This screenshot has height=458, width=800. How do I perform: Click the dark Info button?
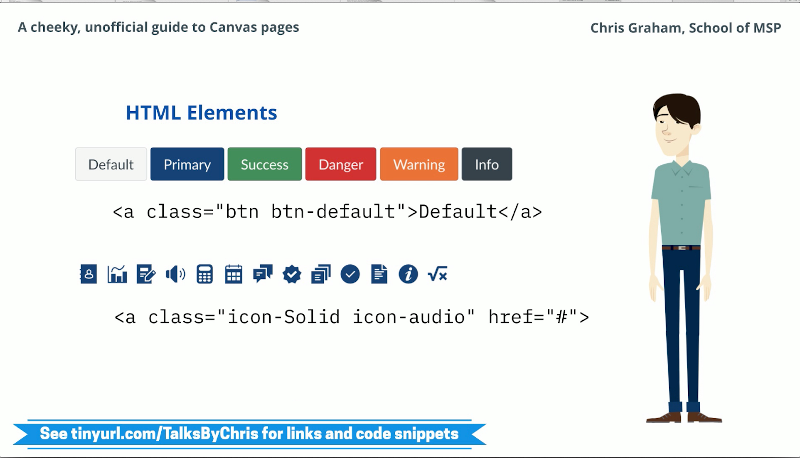pyautogui.click(x=487, y=165)
